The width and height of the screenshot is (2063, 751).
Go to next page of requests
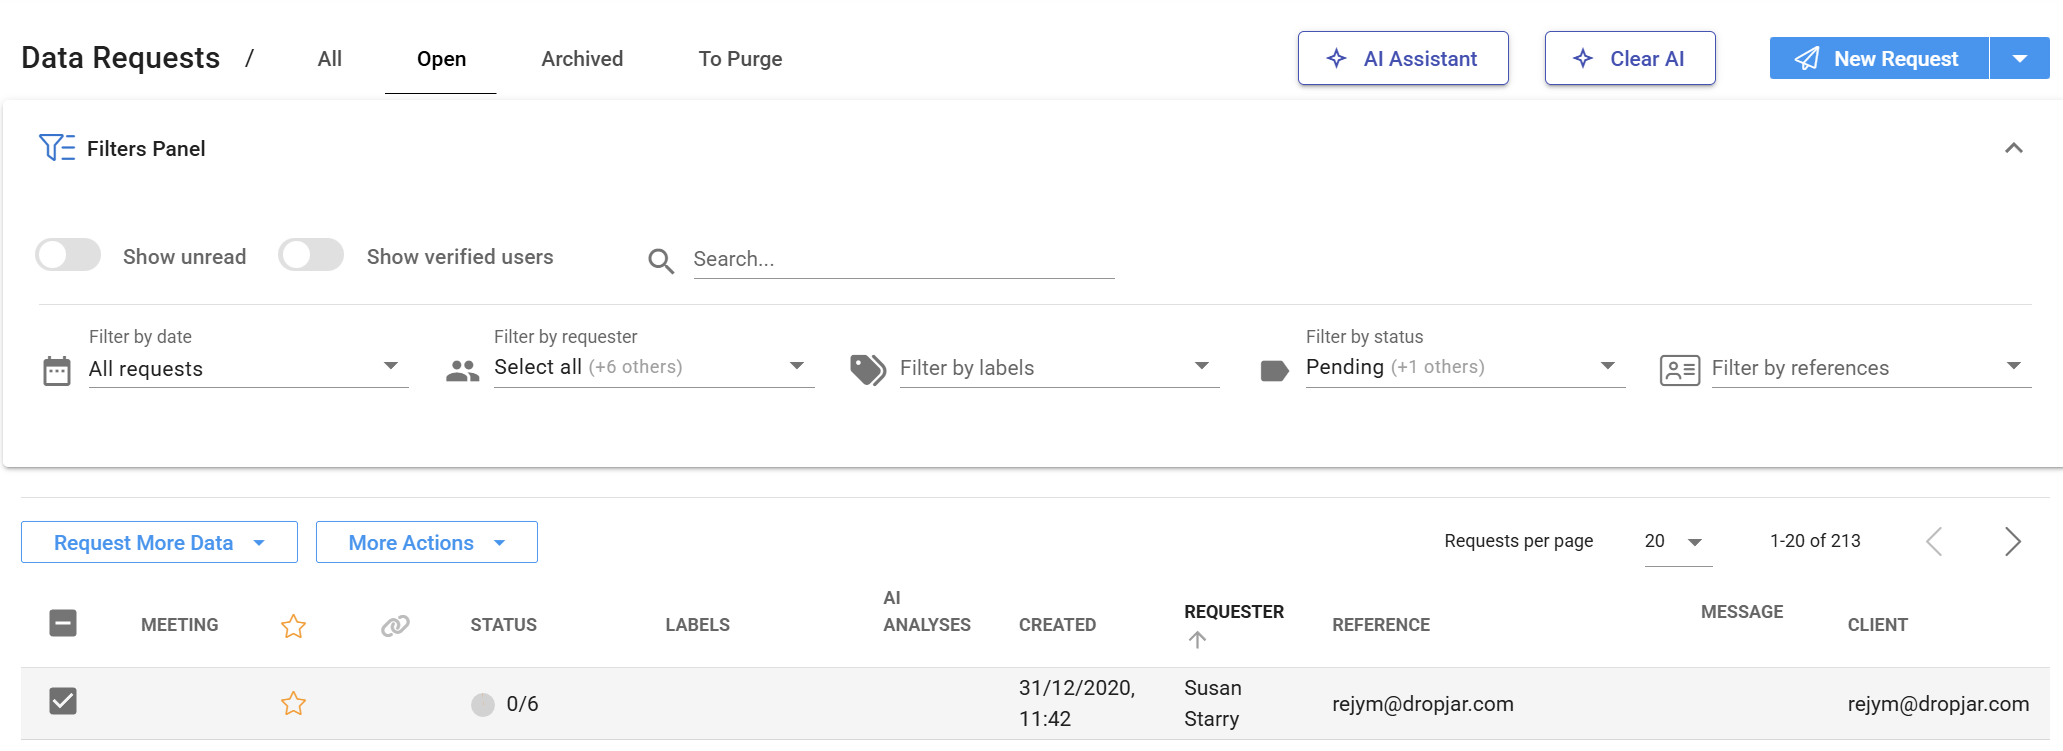[x=2012, y=542]
